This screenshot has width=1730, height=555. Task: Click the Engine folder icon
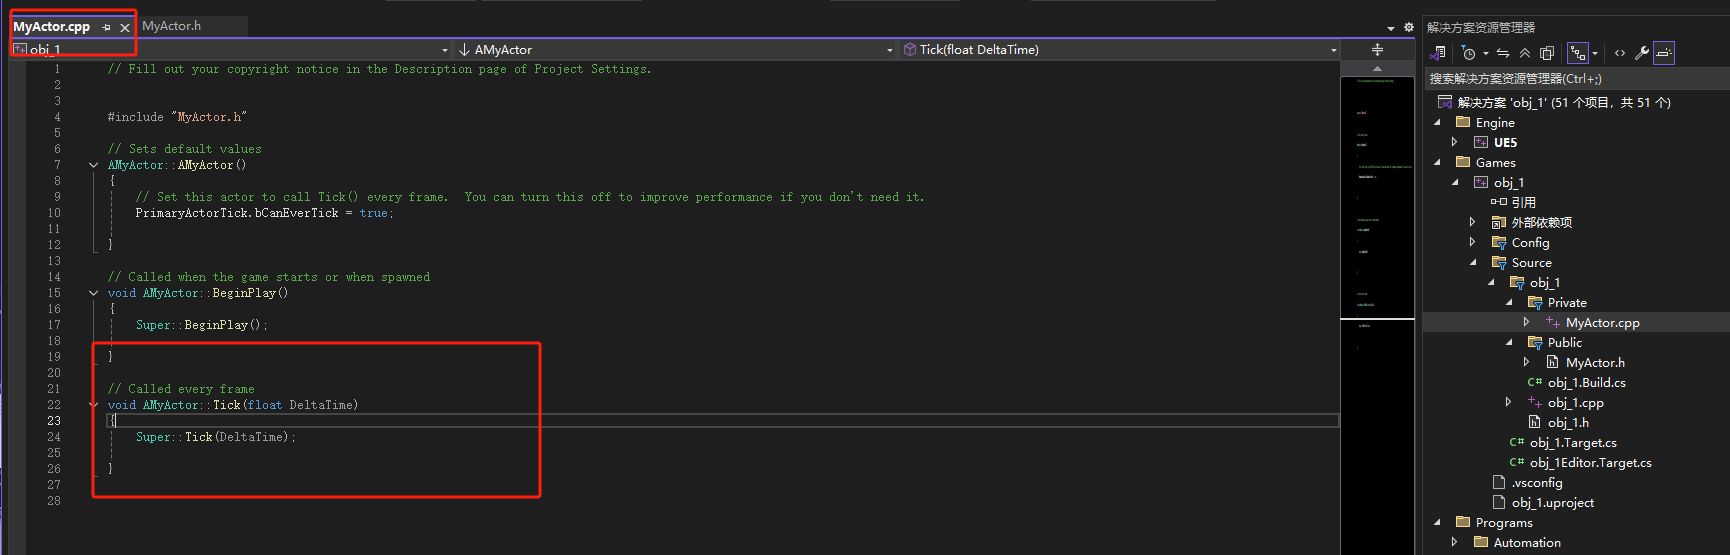[x=1463, y=122]
